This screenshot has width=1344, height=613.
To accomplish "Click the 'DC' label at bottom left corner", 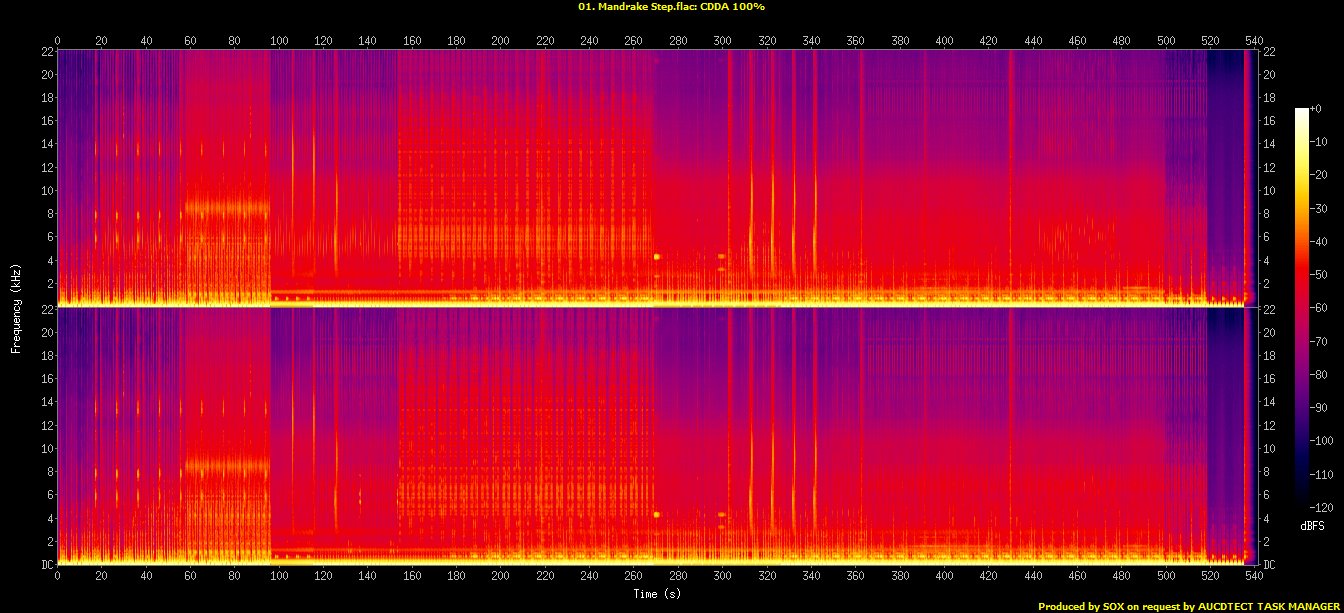I will (x=46, y=564).
